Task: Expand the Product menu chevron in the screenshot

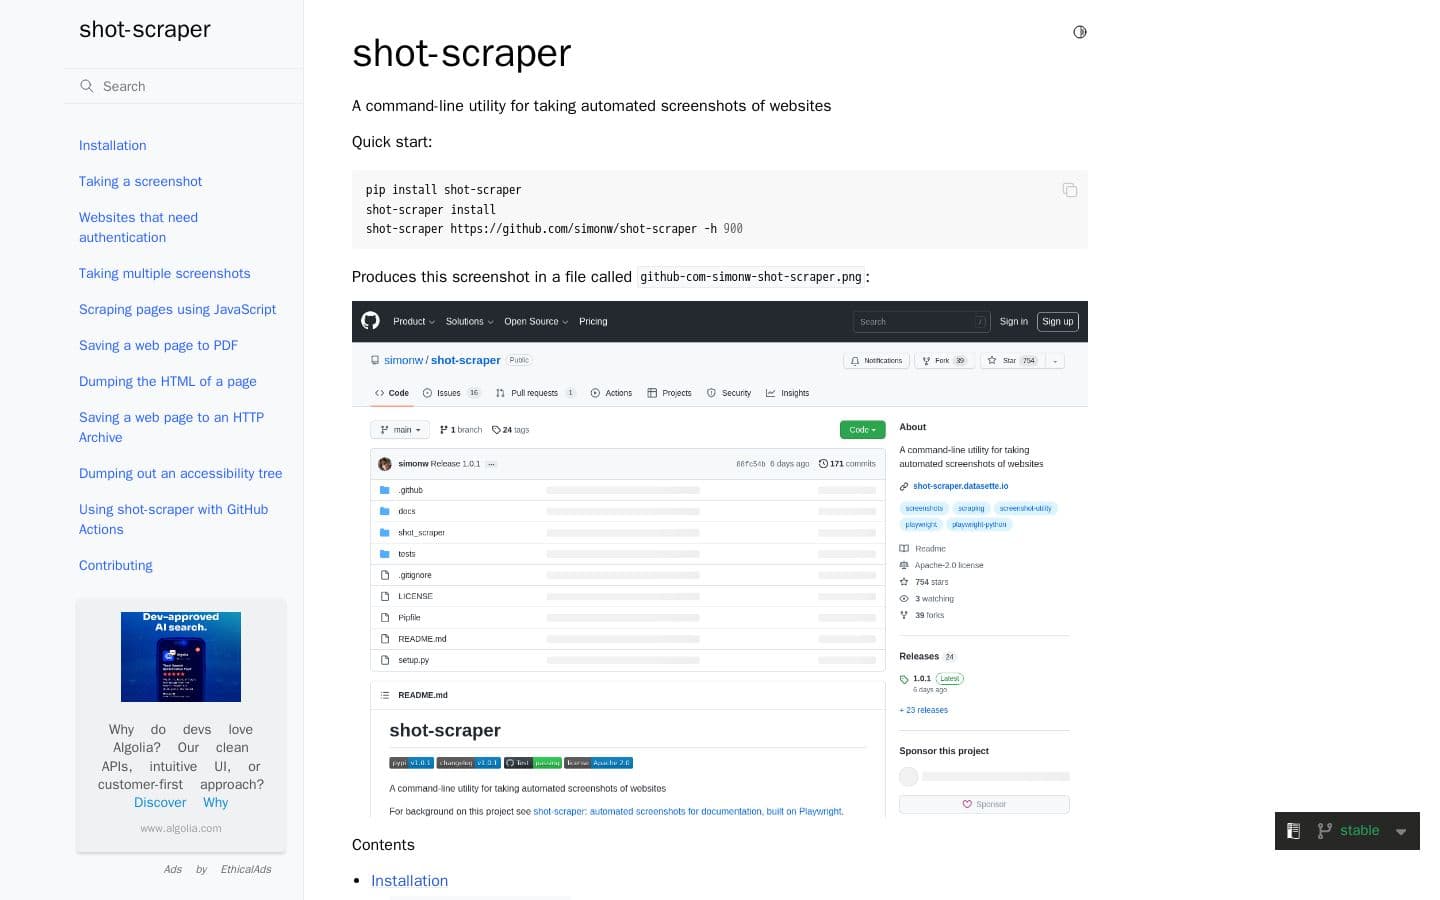Action: click(x=434, y=321)
